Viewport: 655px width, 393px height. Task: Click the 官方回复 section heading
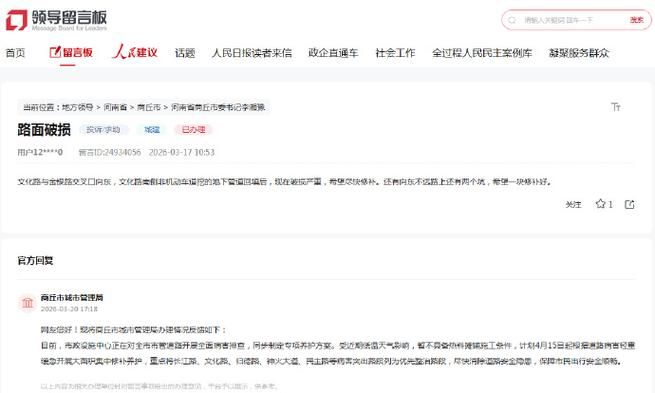35,261
